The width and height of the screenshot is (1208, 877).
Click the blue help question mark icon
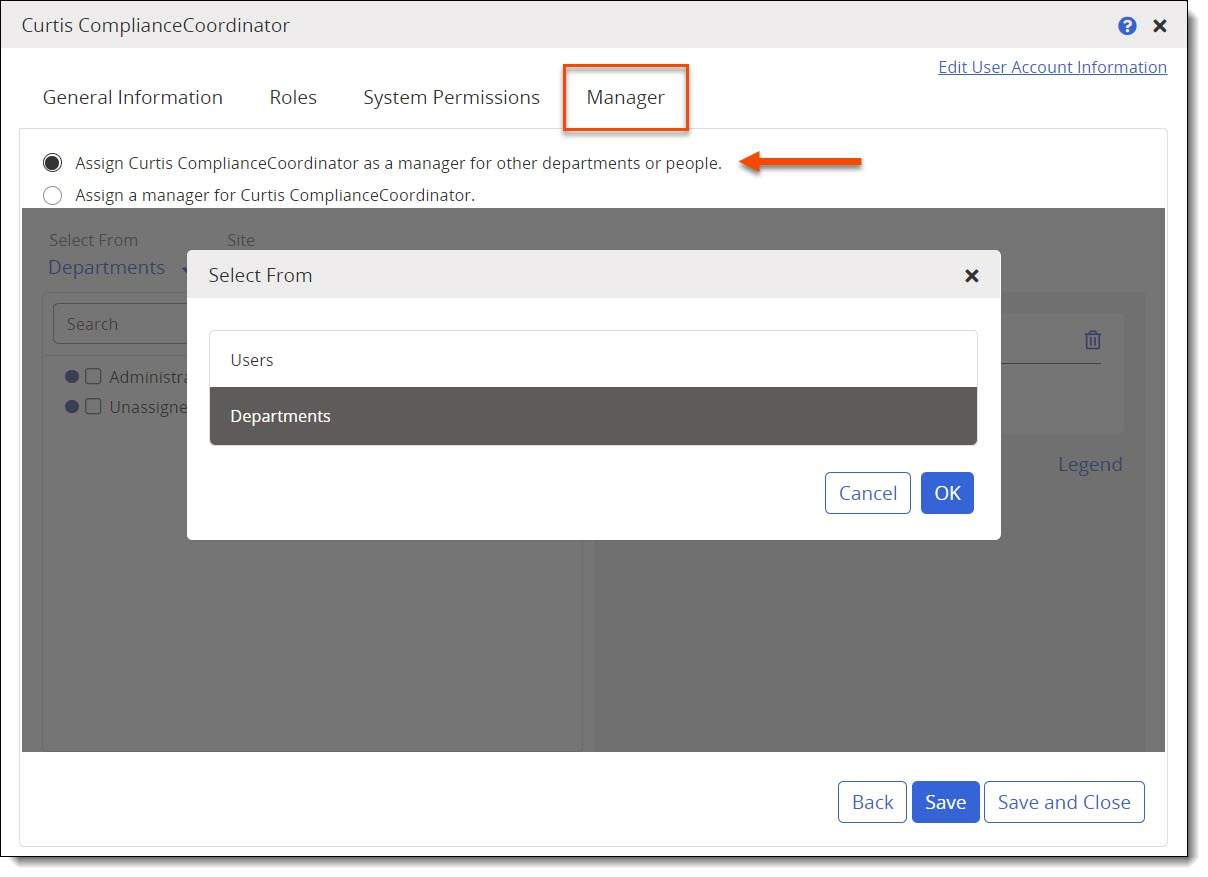click(x=1127, y=26)
